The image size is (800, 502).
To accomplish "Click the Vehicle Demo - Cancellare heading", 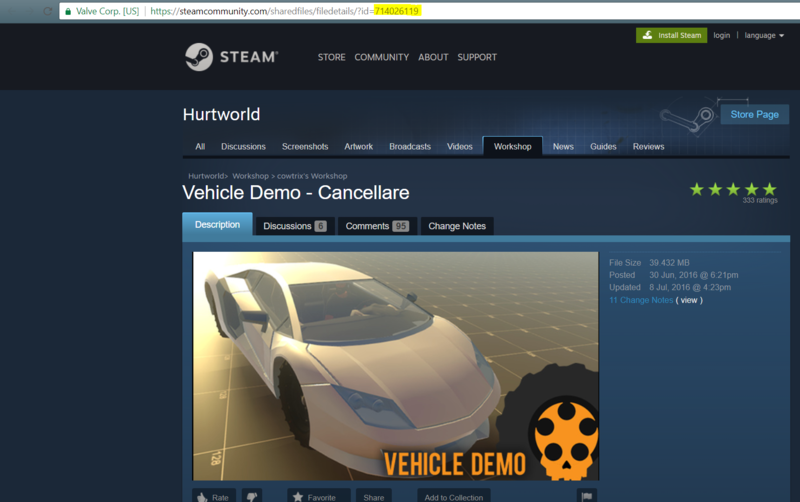I will point(296,193).
